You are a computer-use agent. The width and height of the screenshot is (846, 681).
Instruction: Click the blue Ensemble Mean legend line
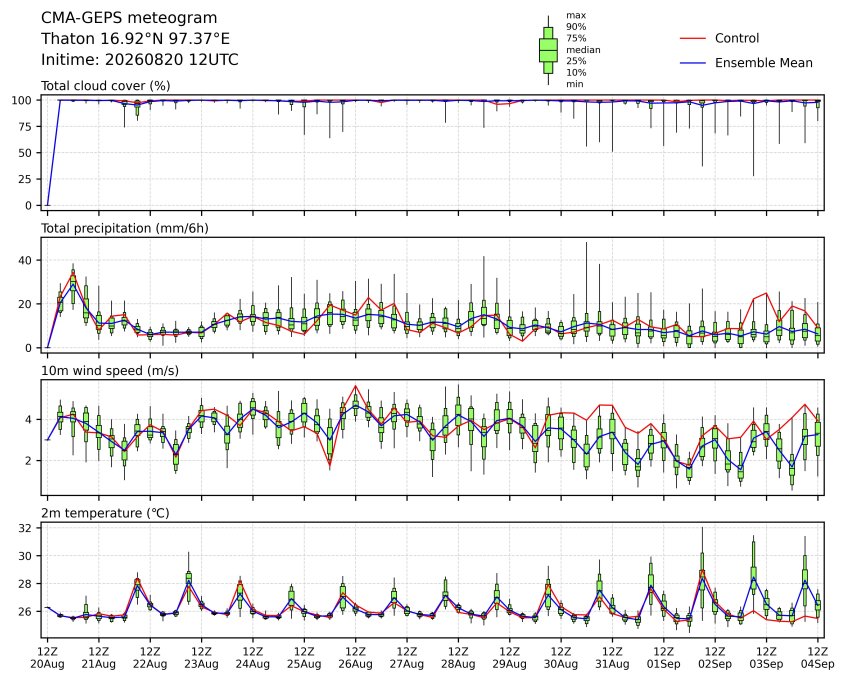[x=693, y=63]
